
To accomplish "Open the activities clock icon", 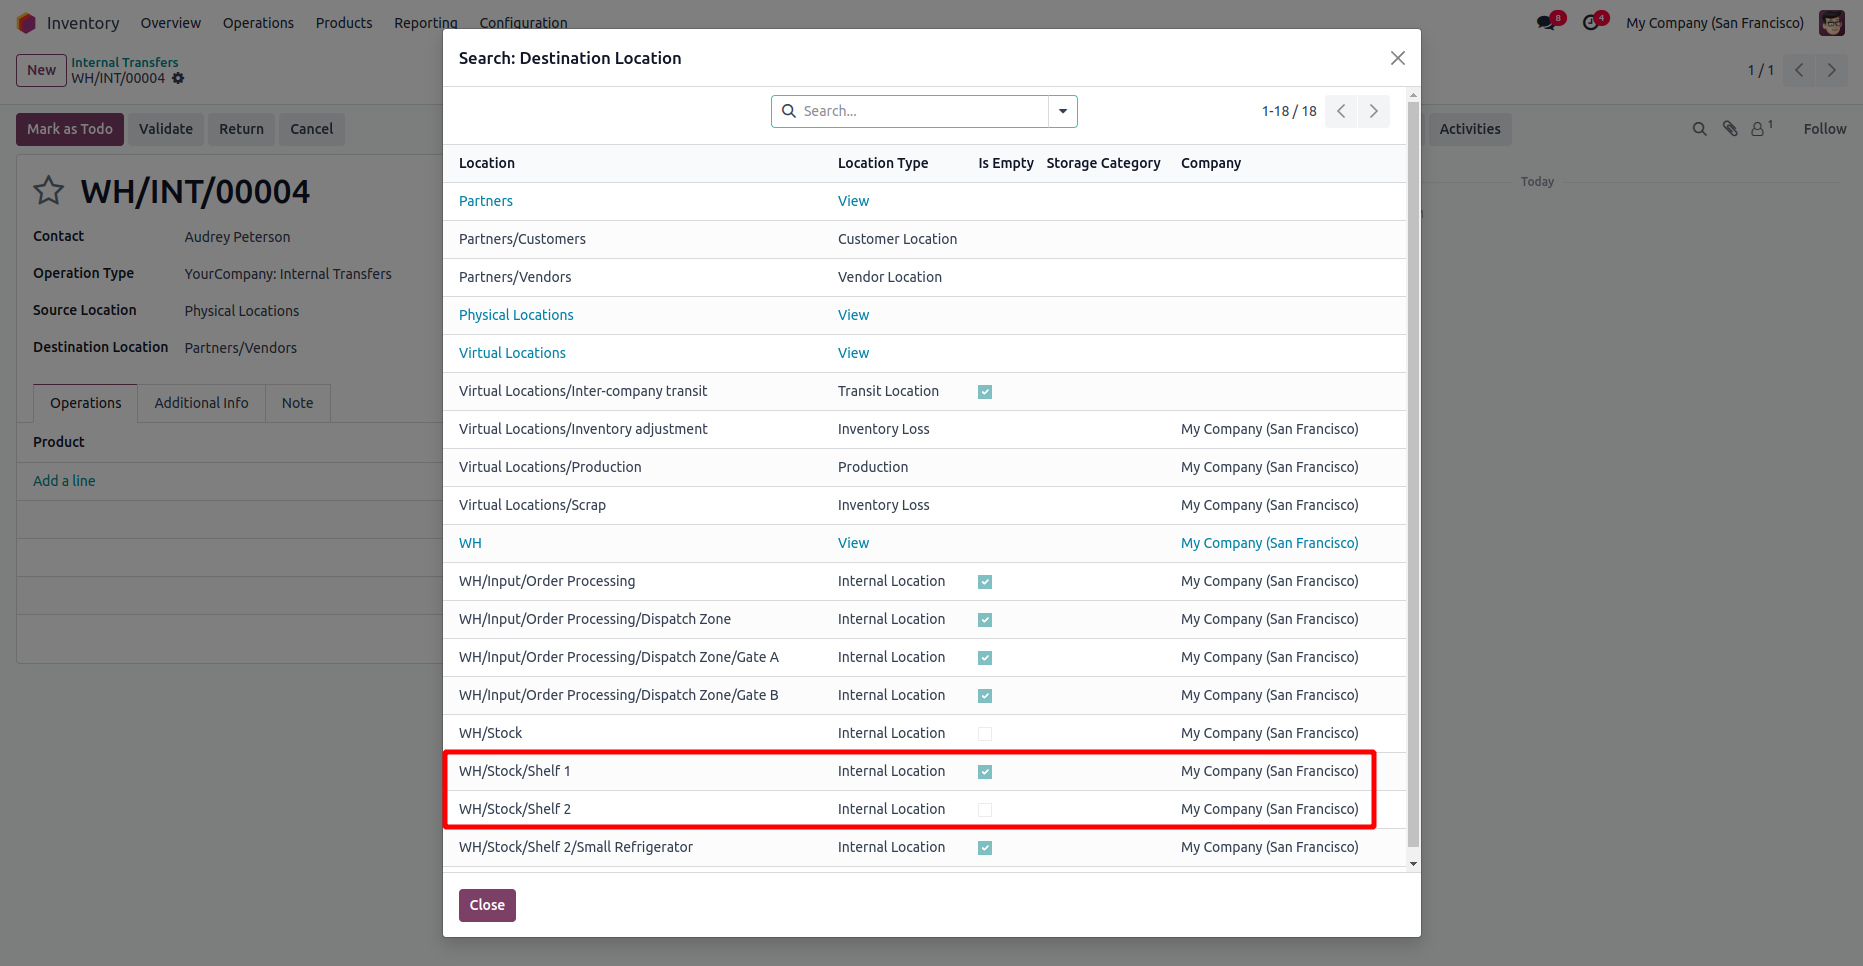I will coord(1591,23).
